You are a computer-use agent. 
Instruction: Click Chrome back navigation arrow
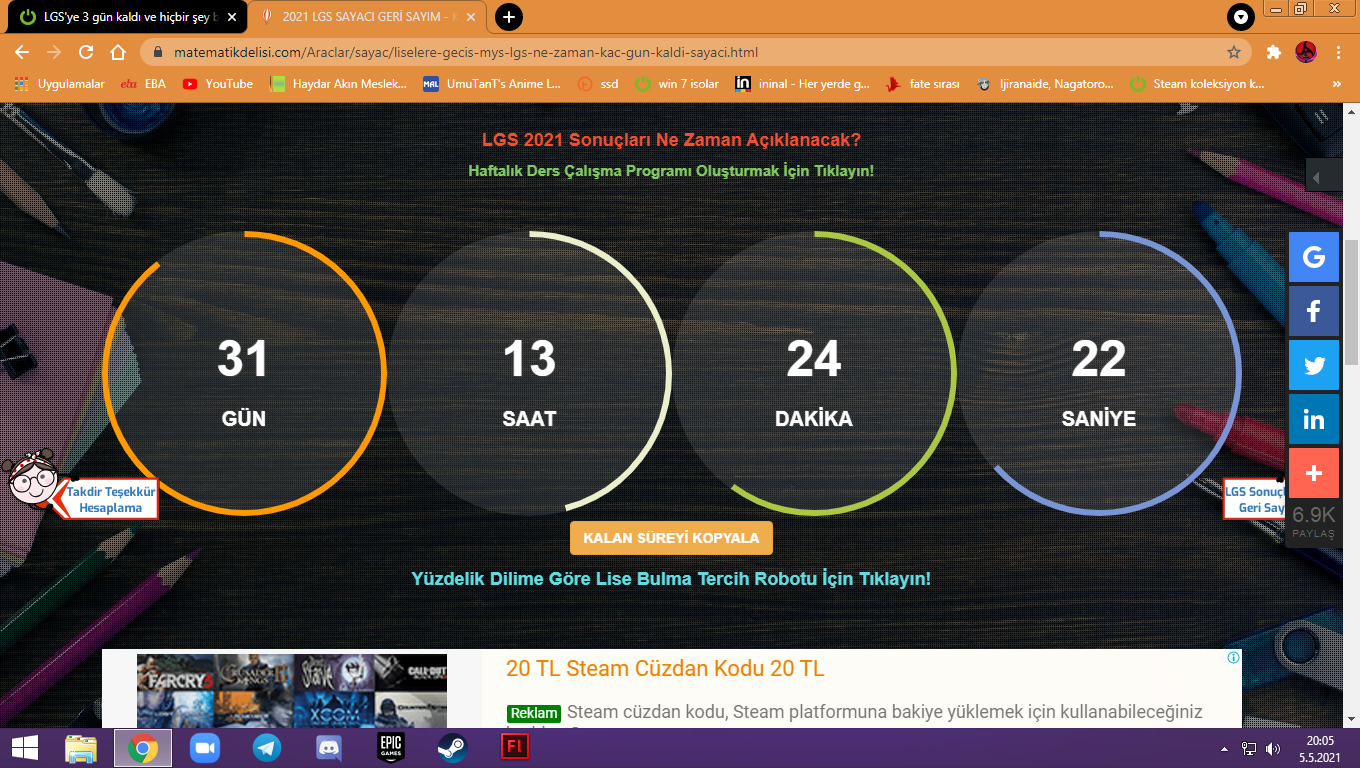(22, 52)
